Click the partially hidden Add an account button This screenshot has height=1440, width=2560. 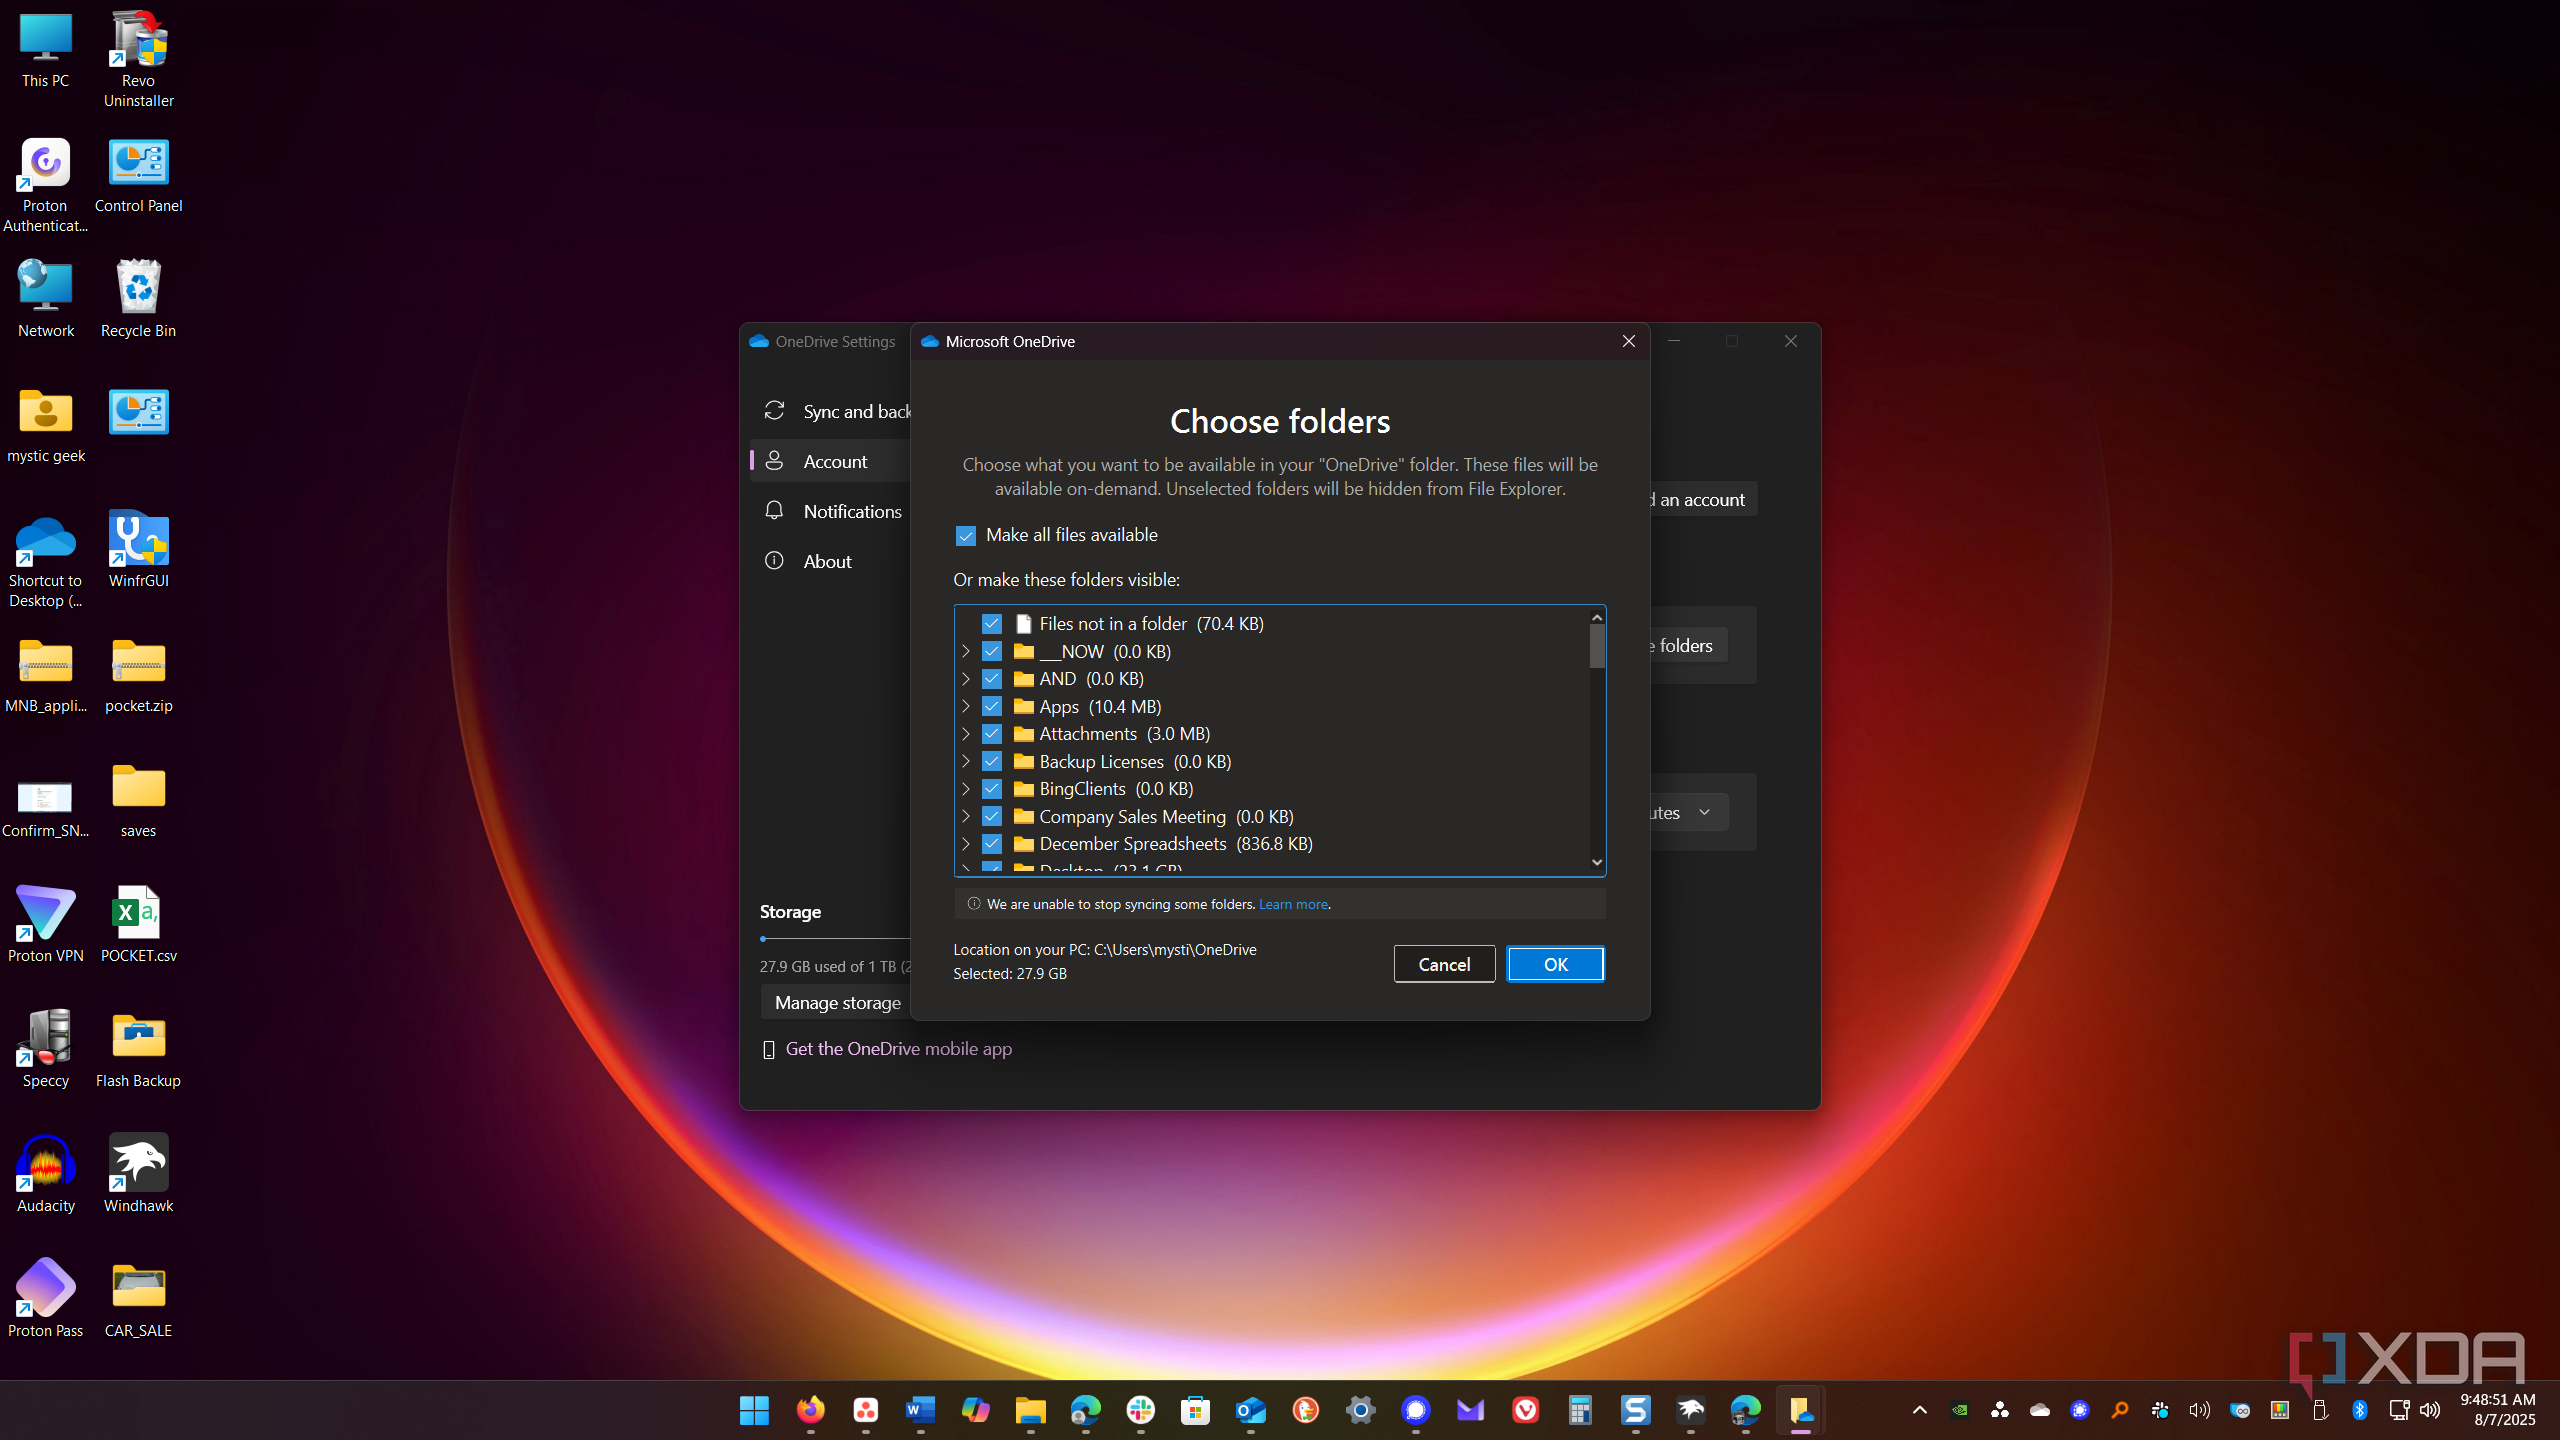click(x=1703, y=499)
